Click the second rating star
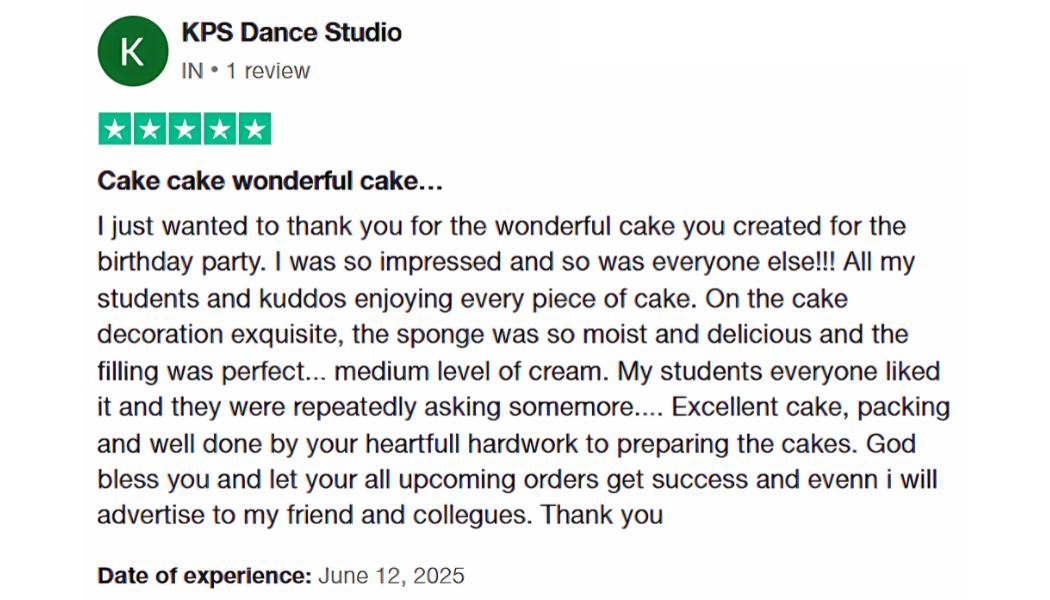Screen dimensions: 1050x600 point(150,129)
